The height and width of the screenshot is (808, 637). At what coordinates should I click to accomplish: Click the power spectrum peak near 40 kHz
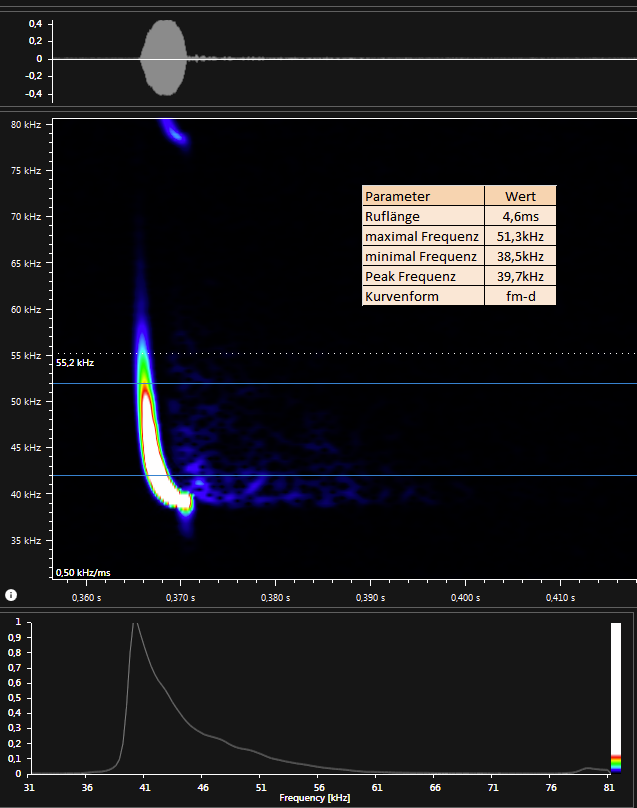click(x=134, y=626)
